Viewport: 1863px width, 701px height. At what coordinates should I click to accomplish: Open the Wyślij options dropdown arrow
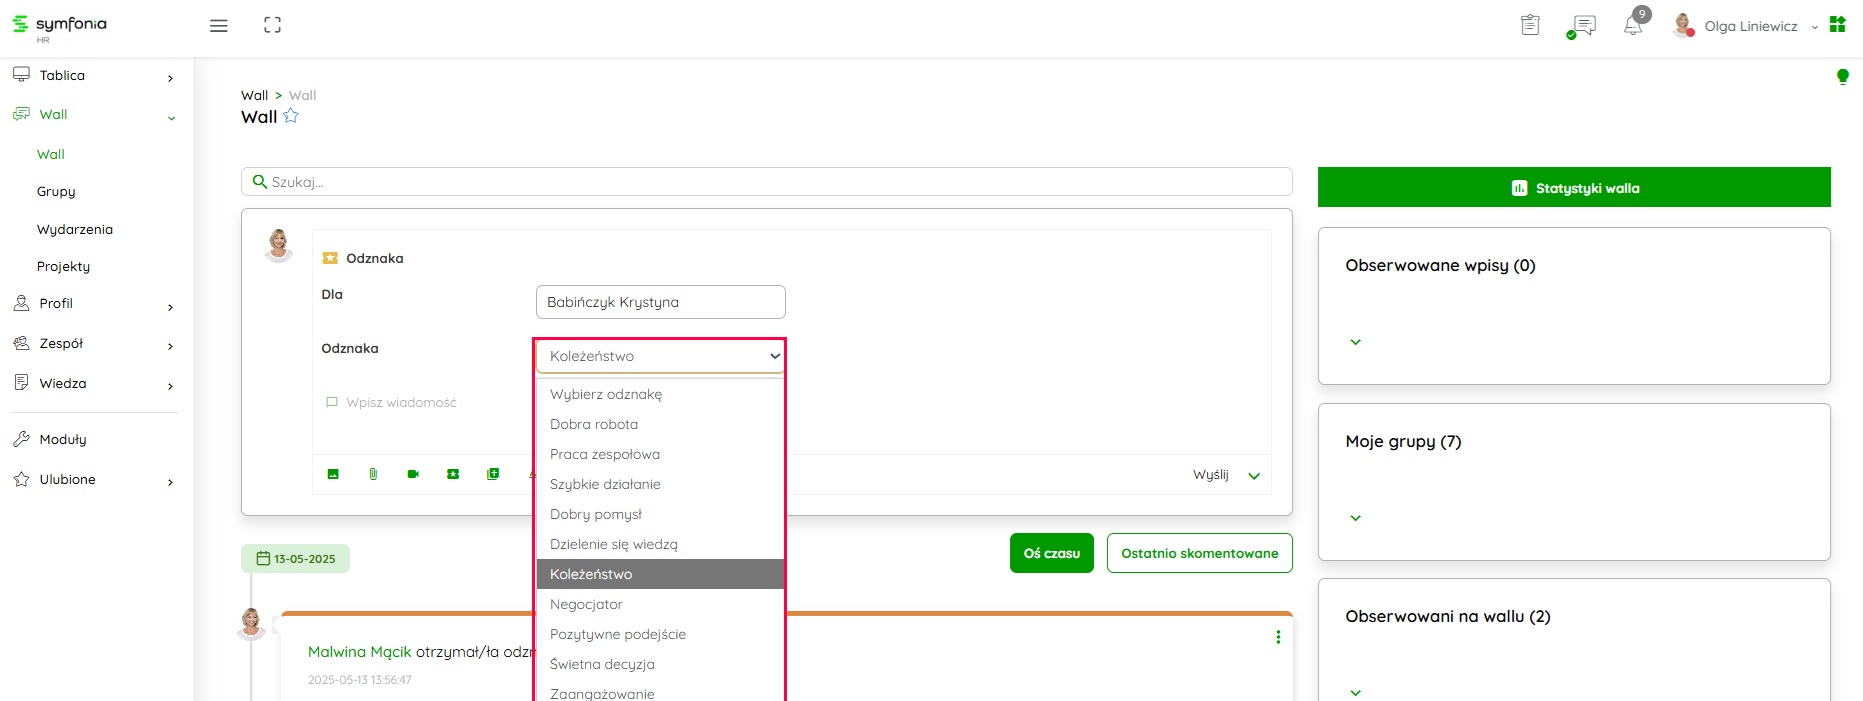point(1254,476)
